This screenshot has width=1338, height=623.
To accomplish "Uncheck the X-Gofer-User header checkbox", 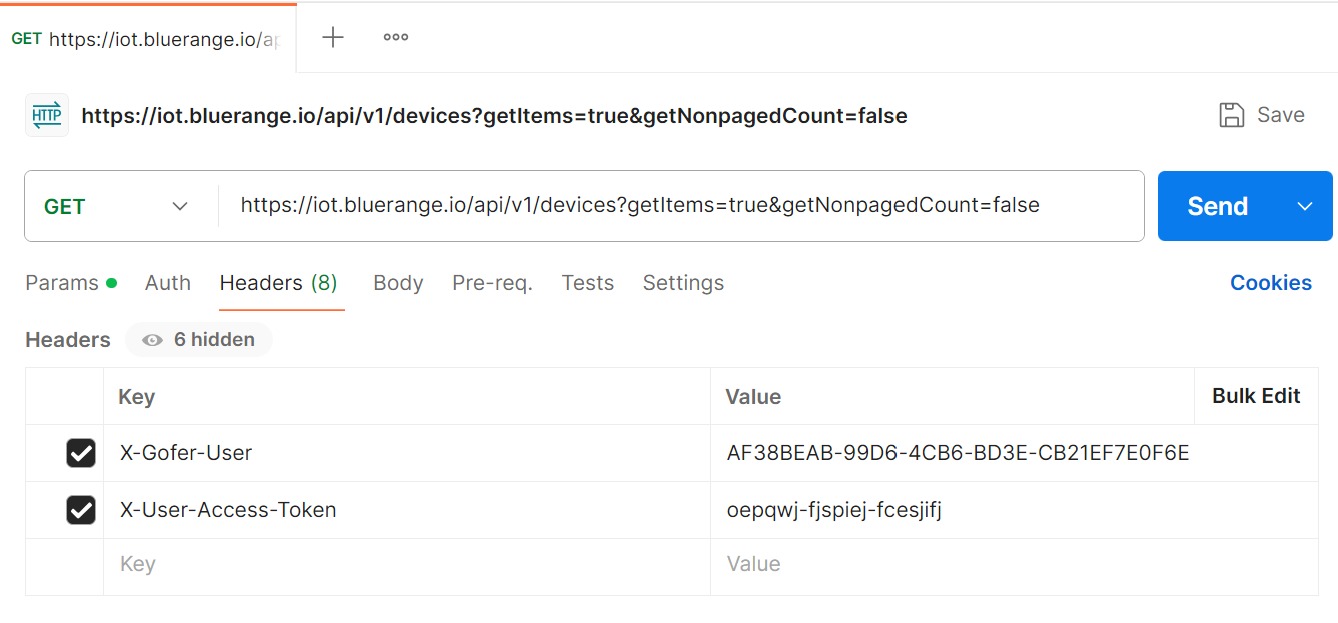I will pyautogui.click(x=81, y=453).
